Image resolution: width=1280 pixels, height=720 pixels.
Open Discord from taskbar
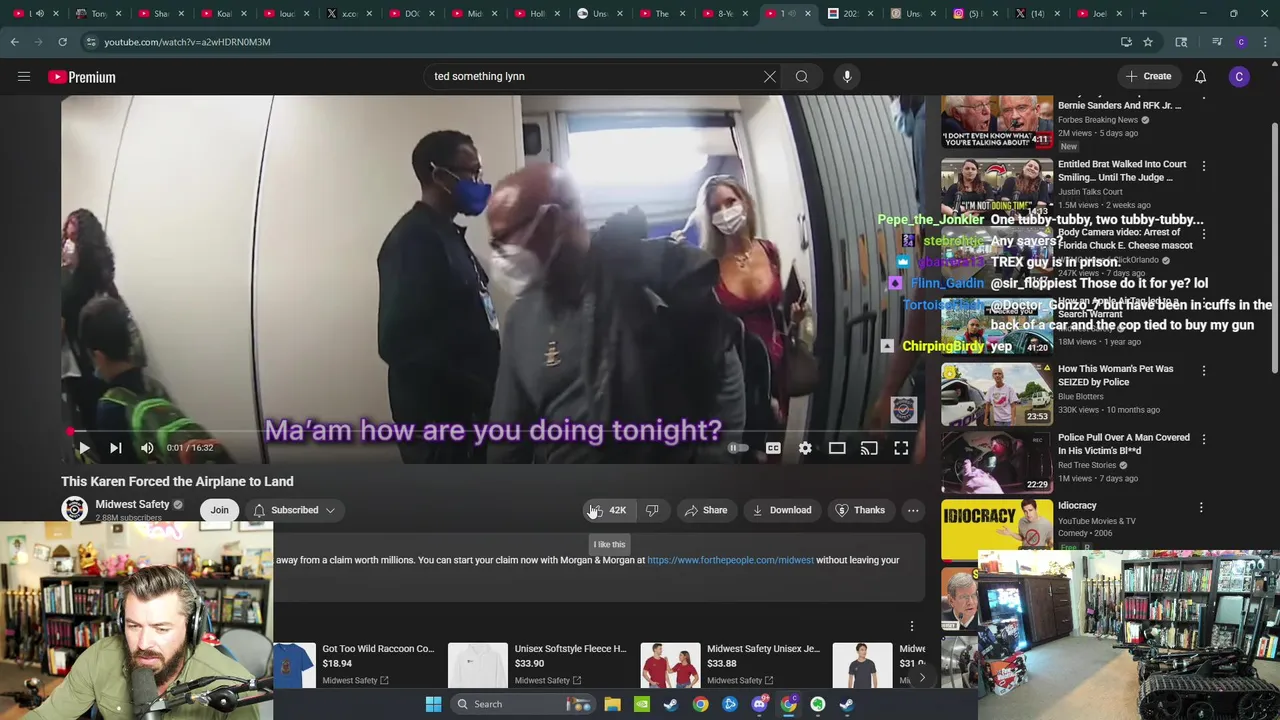(x=759, y=704)
